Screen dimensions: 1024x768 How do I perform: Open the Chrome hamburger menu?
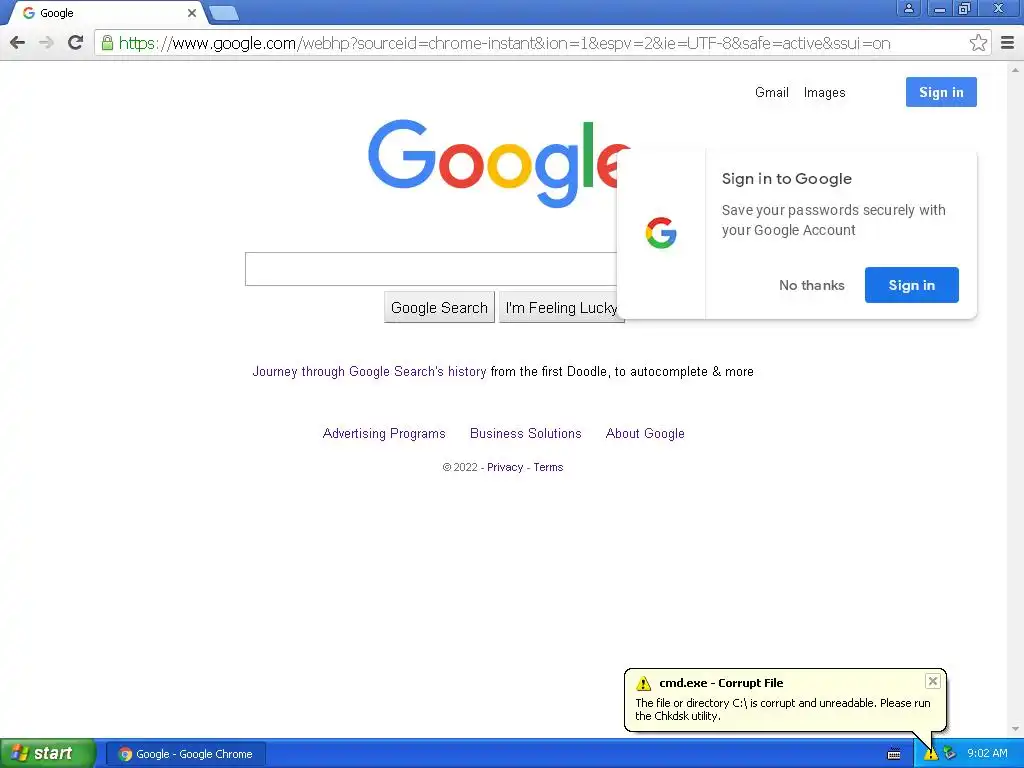click(1008, 43)
